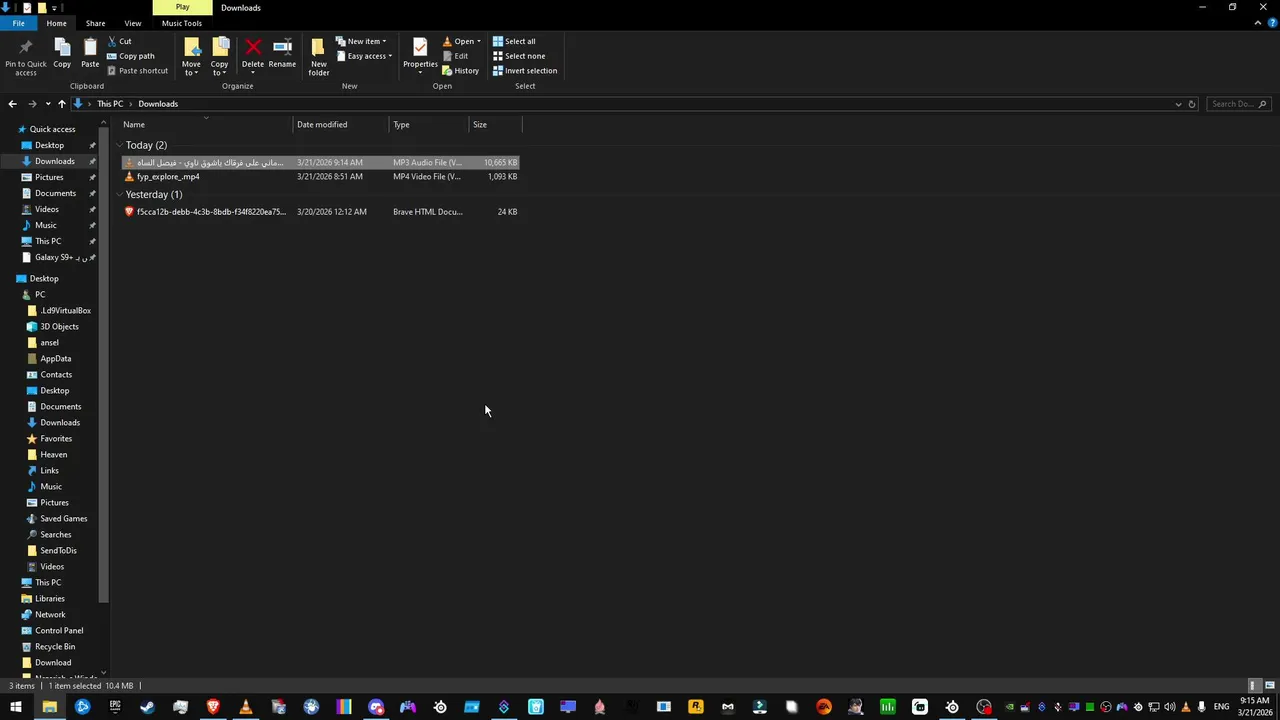Open Windows Start menu
This screenshot has width=1280, height=720.
(16, 707)
